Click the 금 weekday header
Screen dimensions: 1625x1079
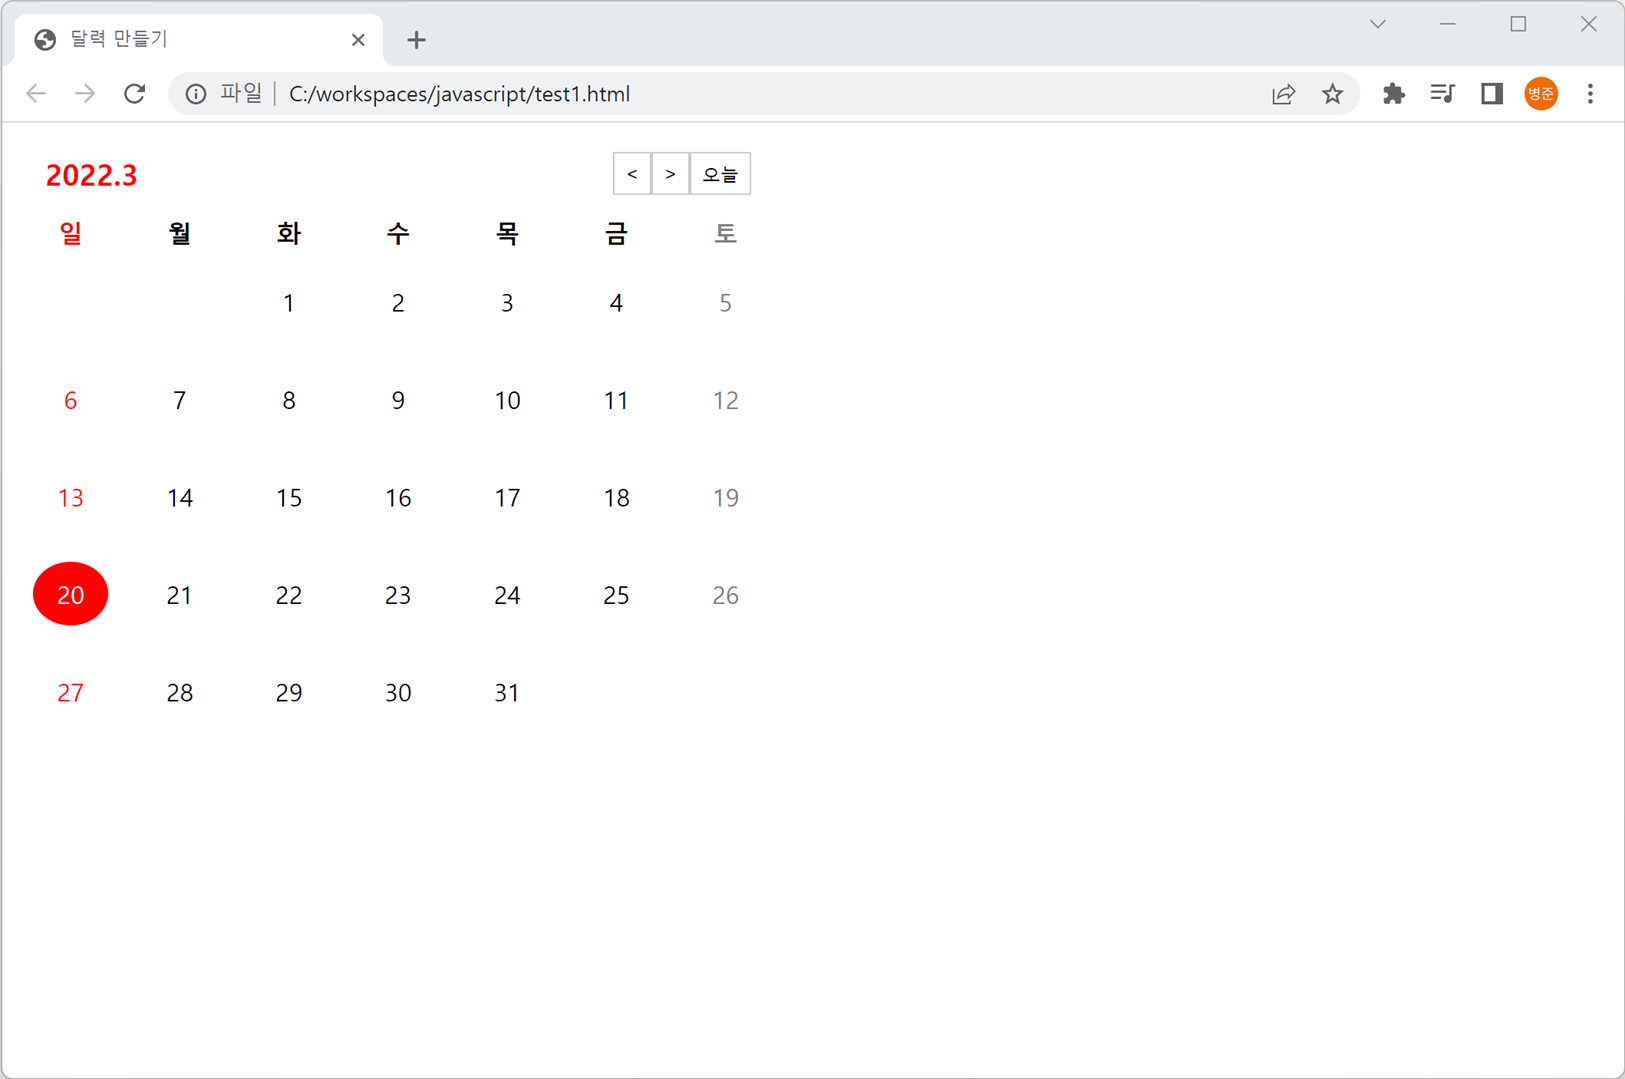[x=616, y=233]
